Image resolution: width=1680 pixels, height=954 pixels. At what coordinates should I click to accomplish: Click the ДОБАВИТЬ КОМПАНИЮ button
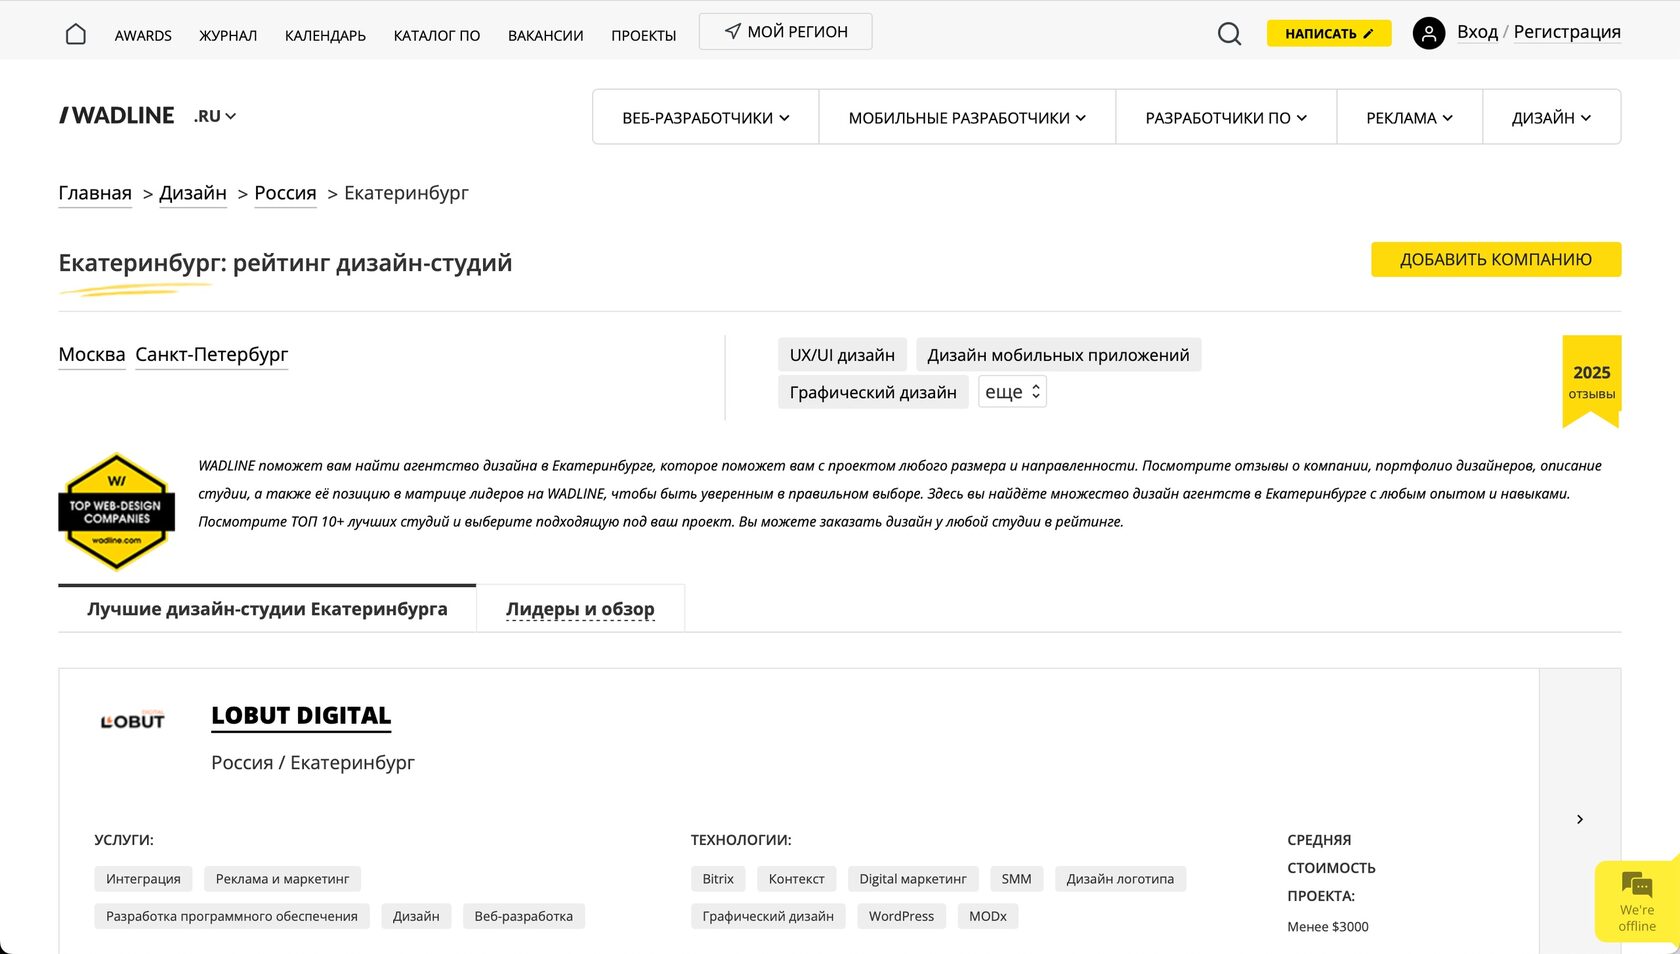point(1496,259)
